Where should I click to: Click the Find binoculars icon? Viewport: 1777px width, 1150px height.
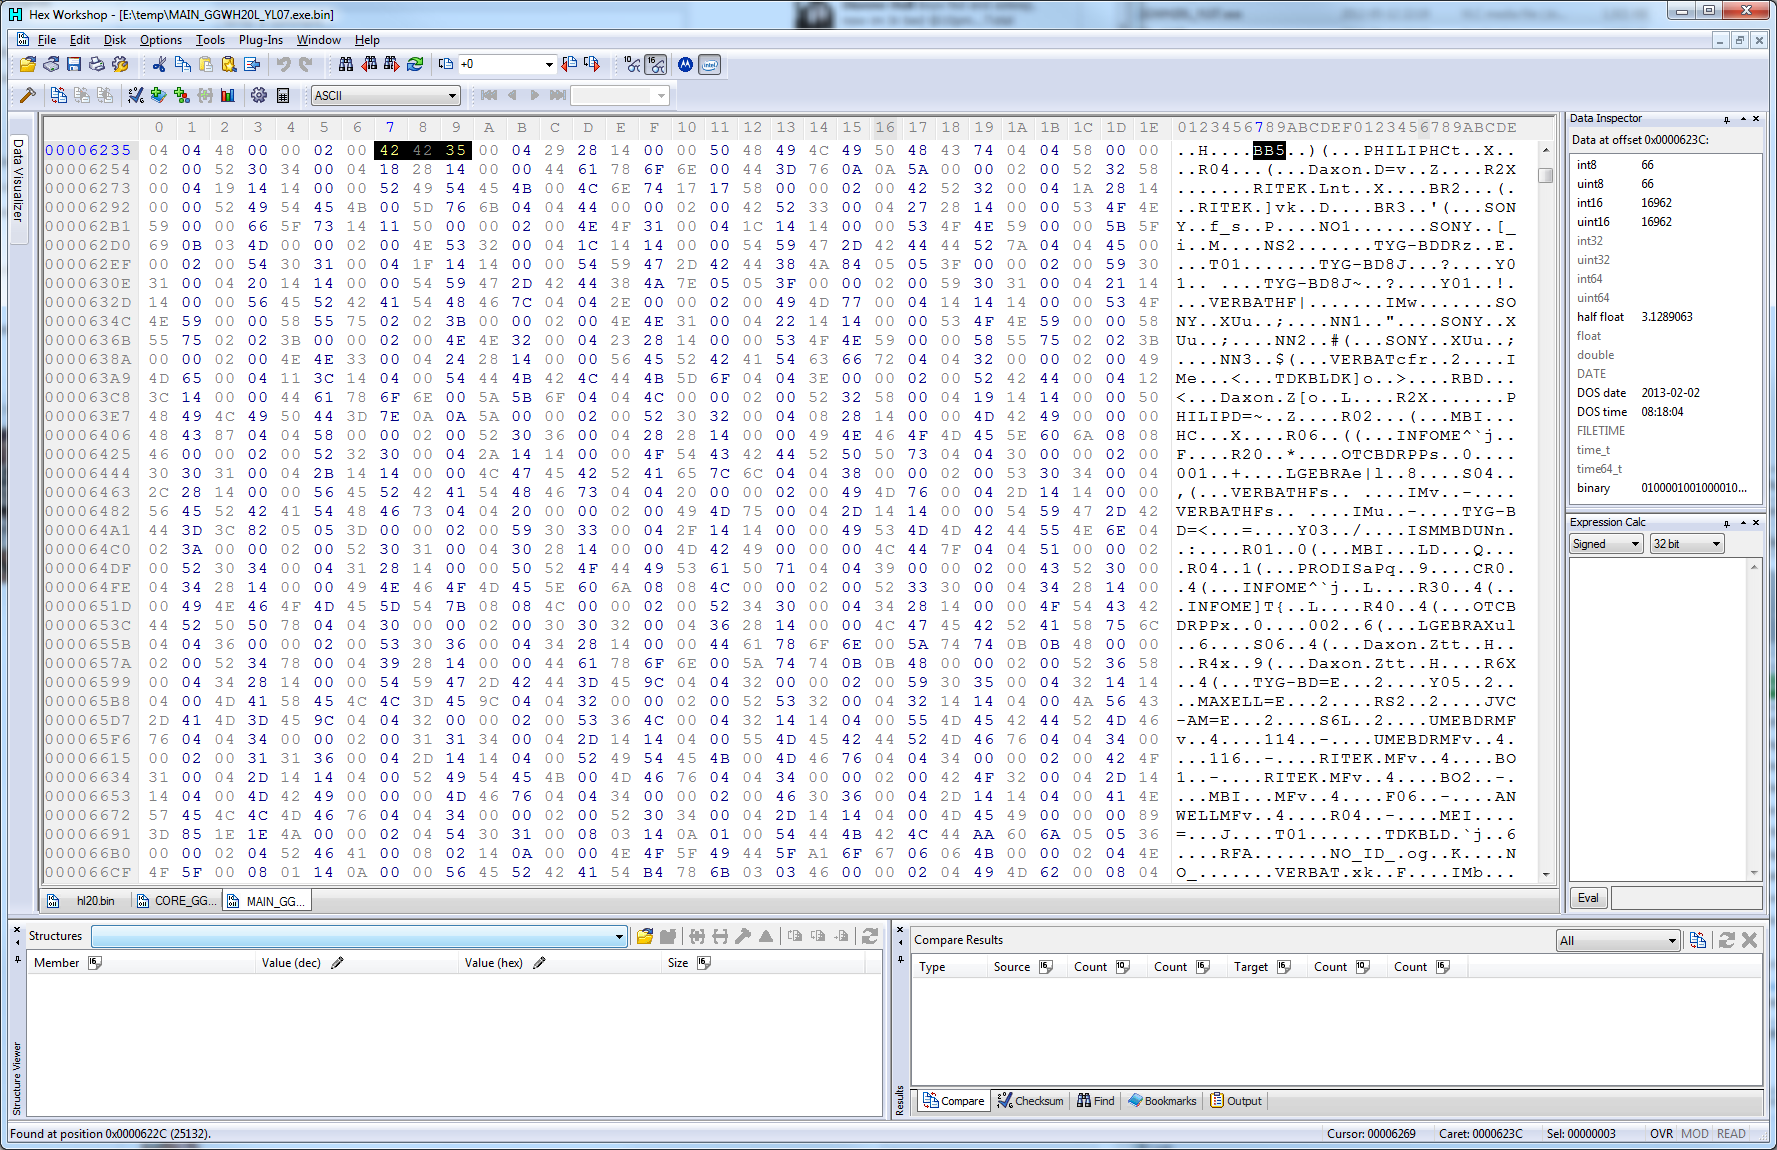point(346,64)
